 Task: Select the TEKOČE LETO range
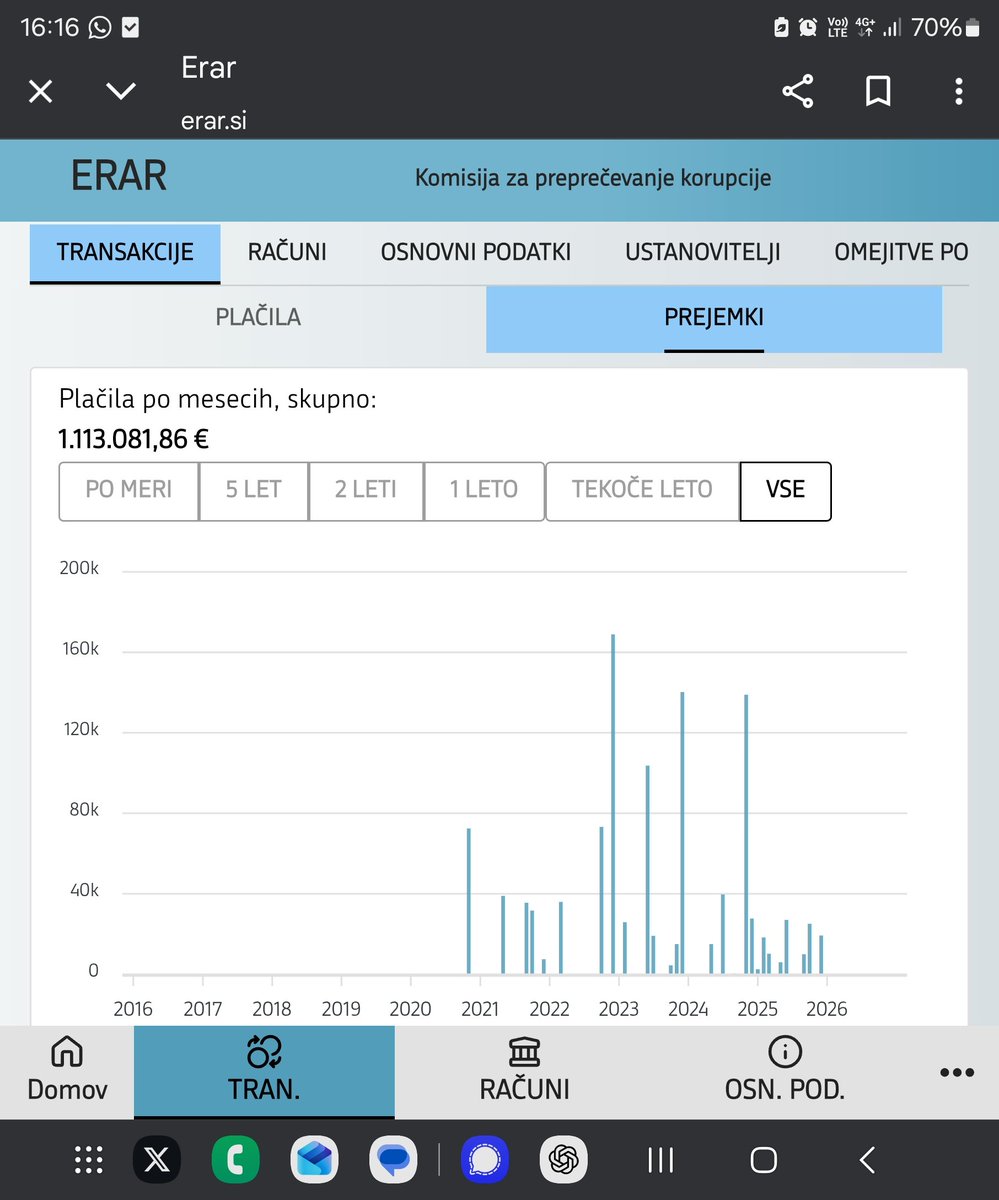click(642, 490)
